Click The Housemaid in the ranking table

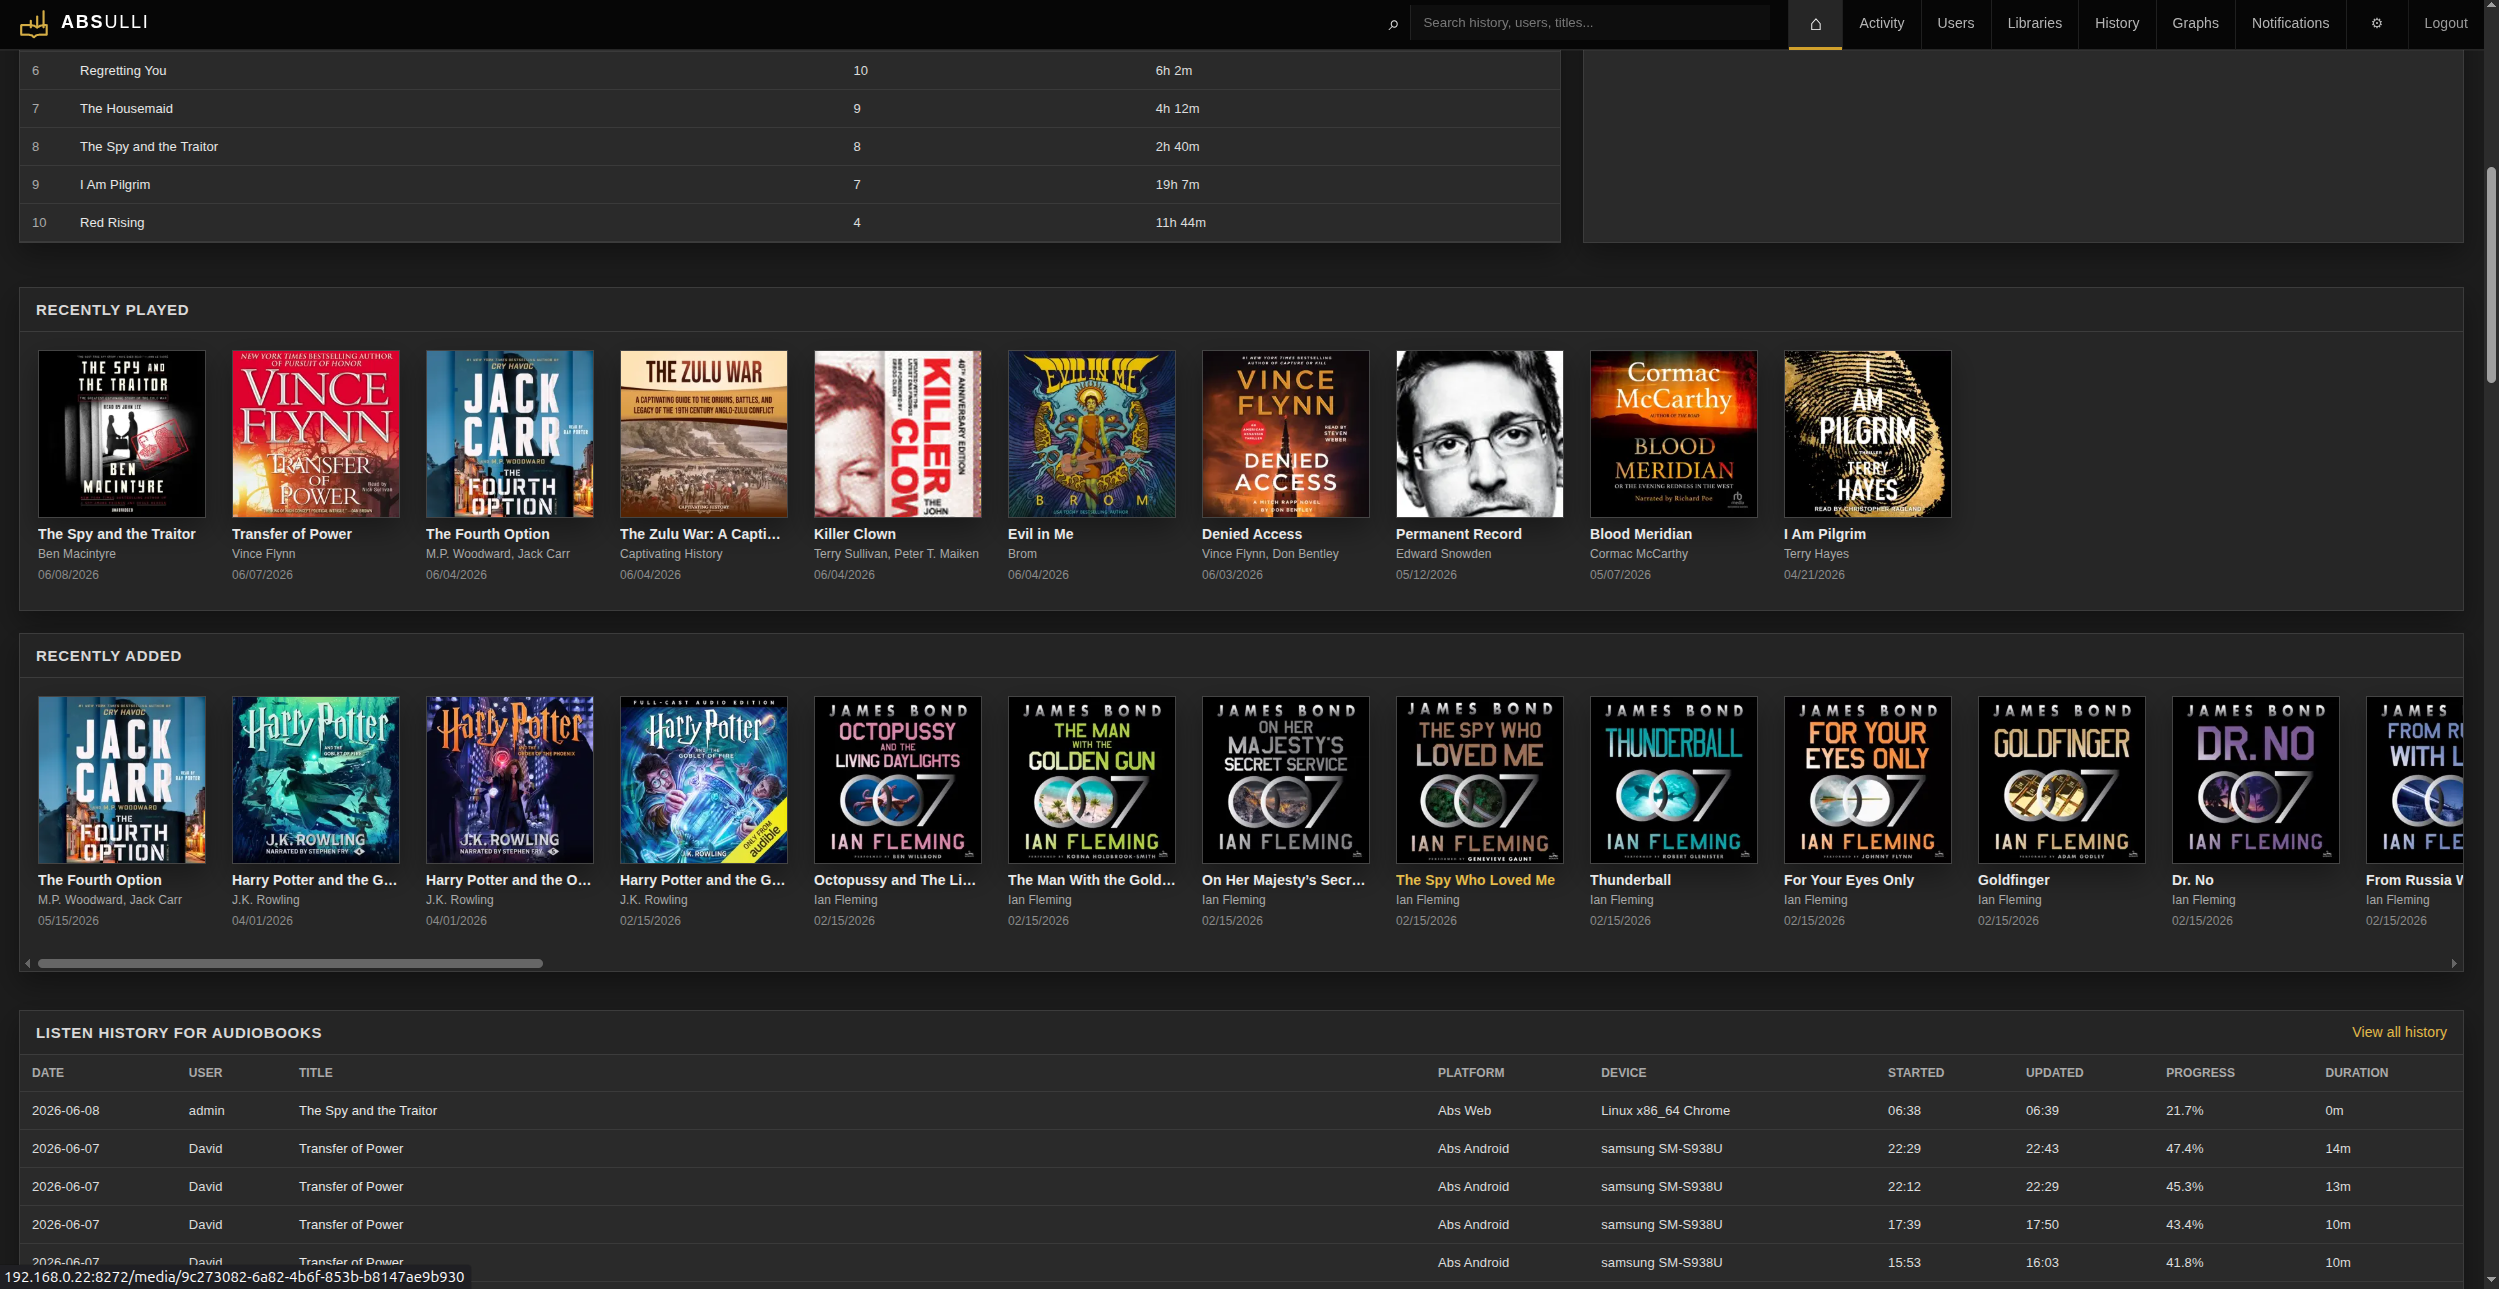tap(126, 109)
